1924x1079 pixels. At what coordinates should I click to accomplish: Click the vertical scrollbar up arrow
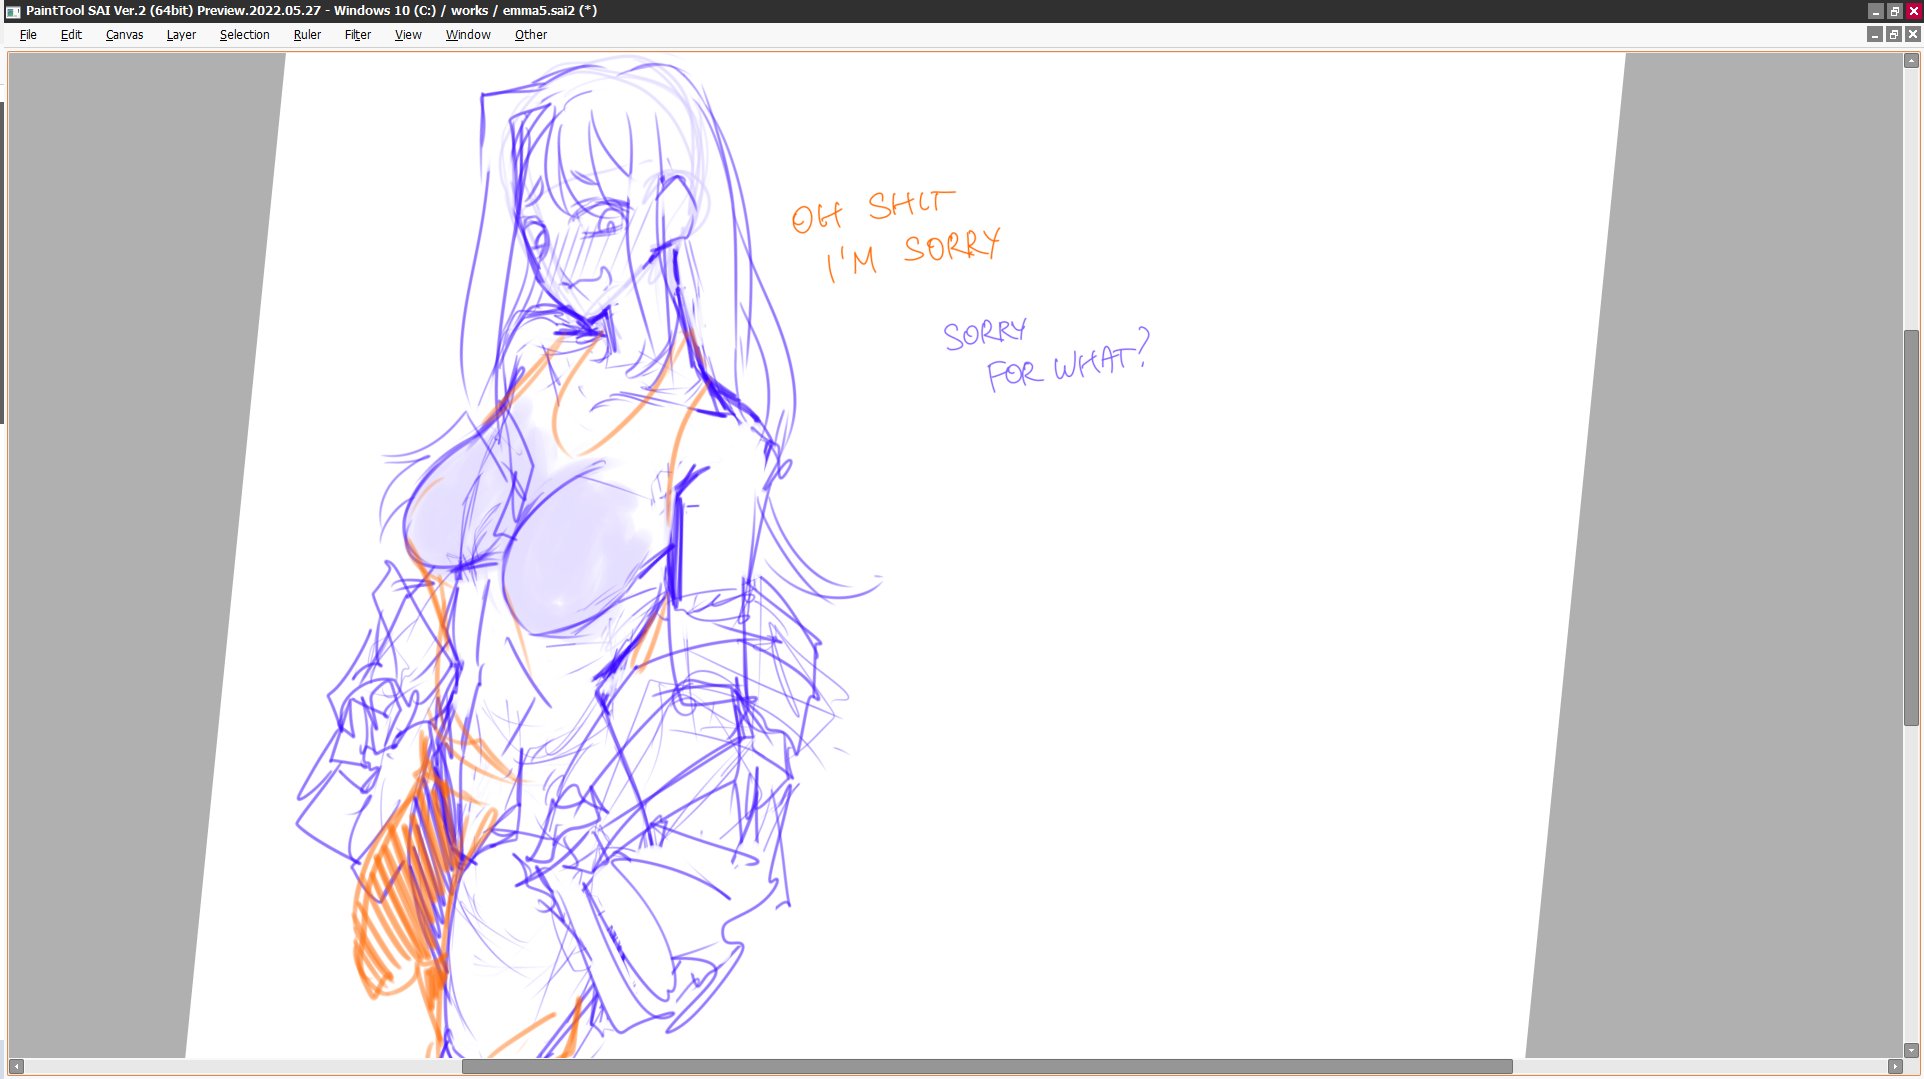coord(1911,61)
